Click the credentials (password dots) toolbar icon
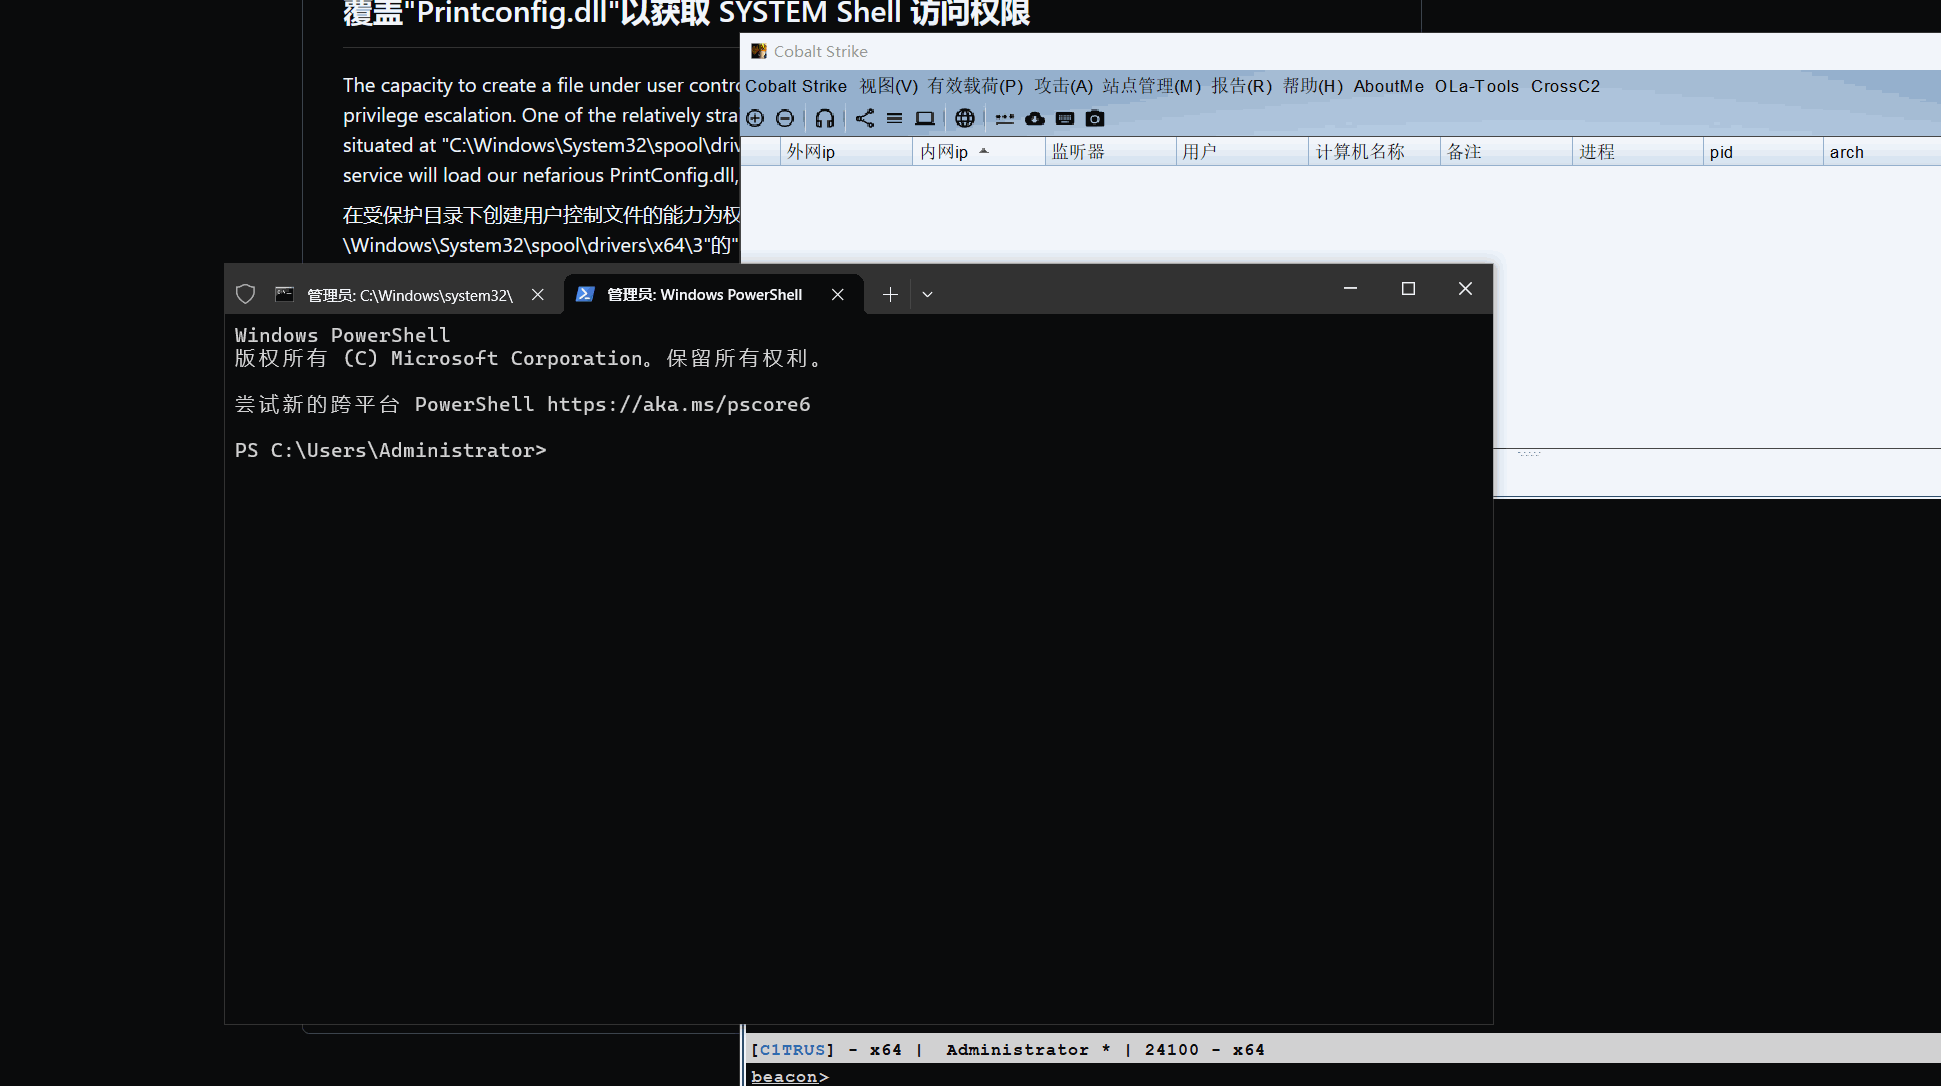1941x1086 pixels. (x=1005, y=119)
